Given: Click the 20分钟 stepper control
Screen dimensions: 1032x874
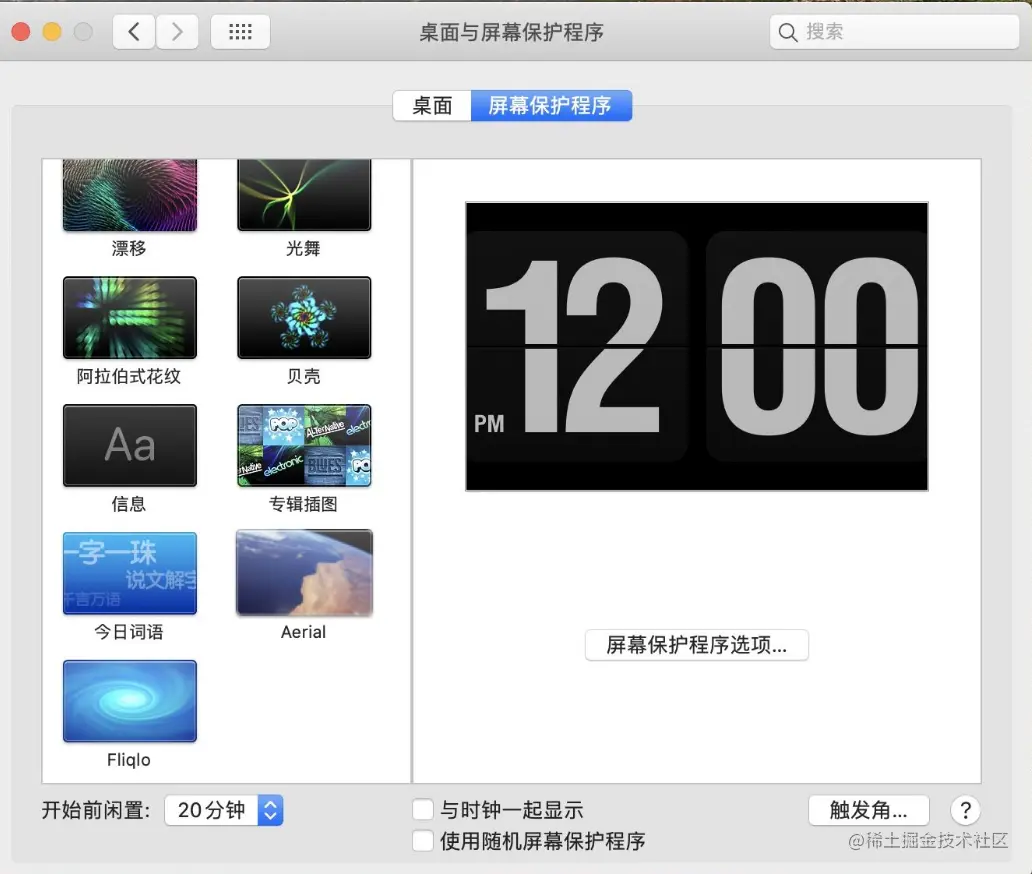Looking at the screenshot, I should (269, 811).
